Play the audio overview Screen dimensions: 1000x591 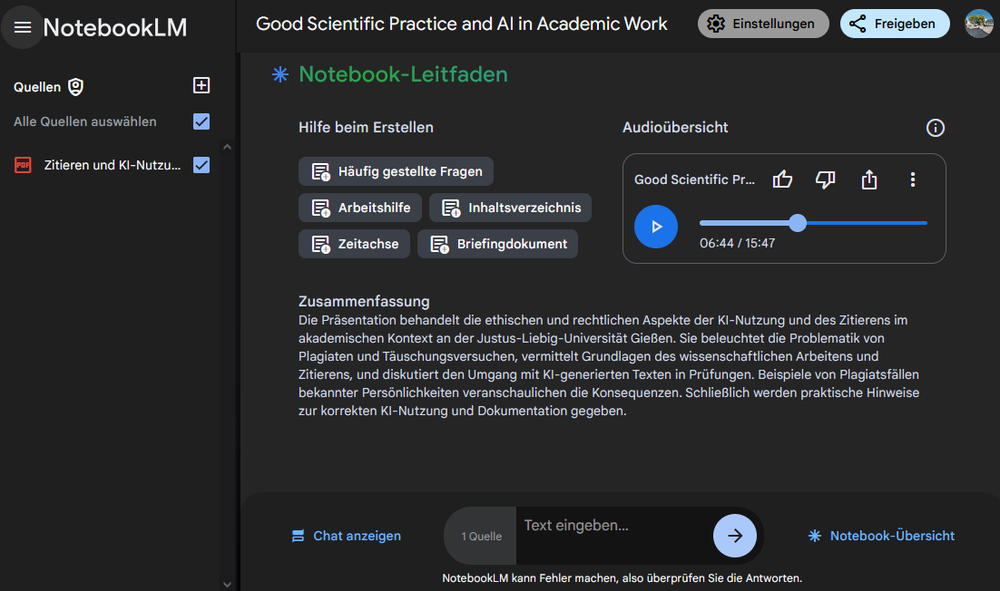pos(656,226)
